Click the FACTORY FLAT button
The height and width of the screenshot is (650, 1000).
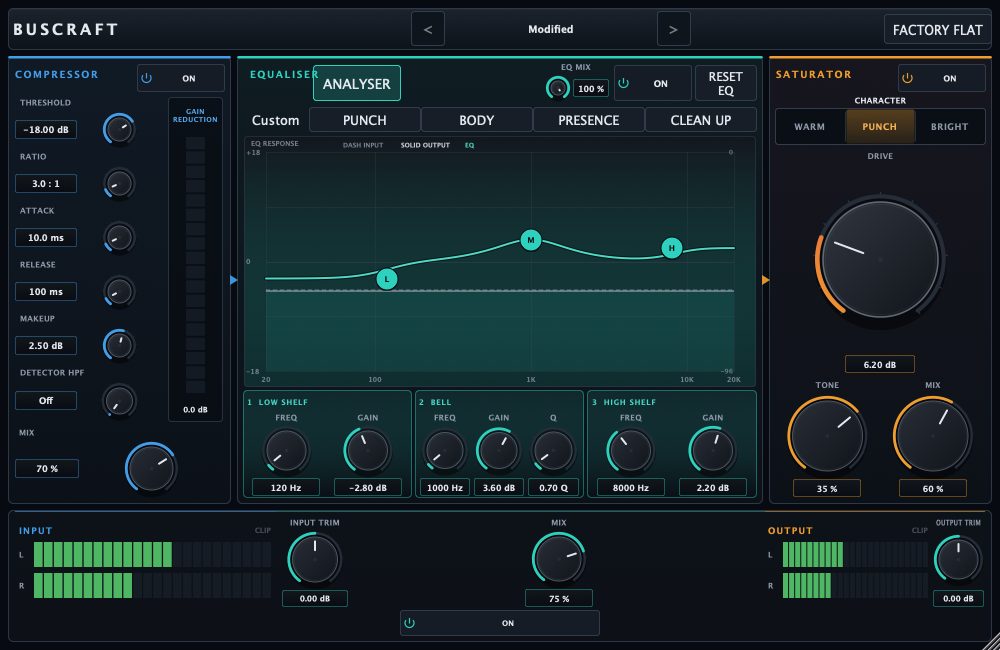point(938,30)
